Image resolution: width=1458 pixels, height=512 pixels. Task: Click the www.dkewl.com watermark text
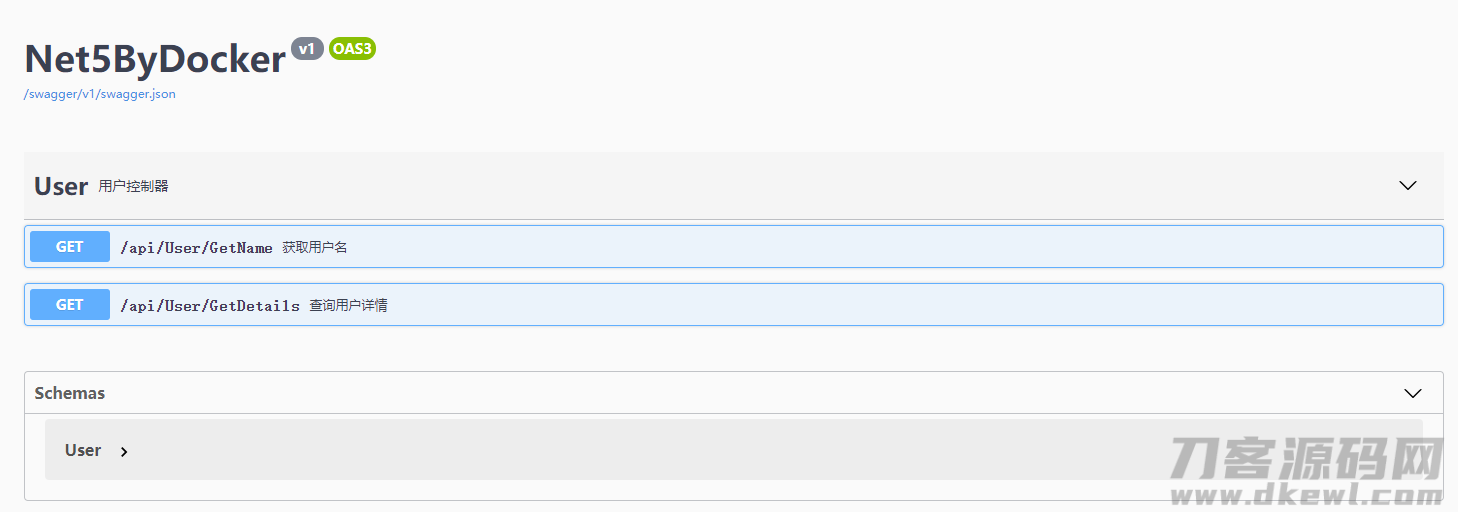click(1306, 494)
